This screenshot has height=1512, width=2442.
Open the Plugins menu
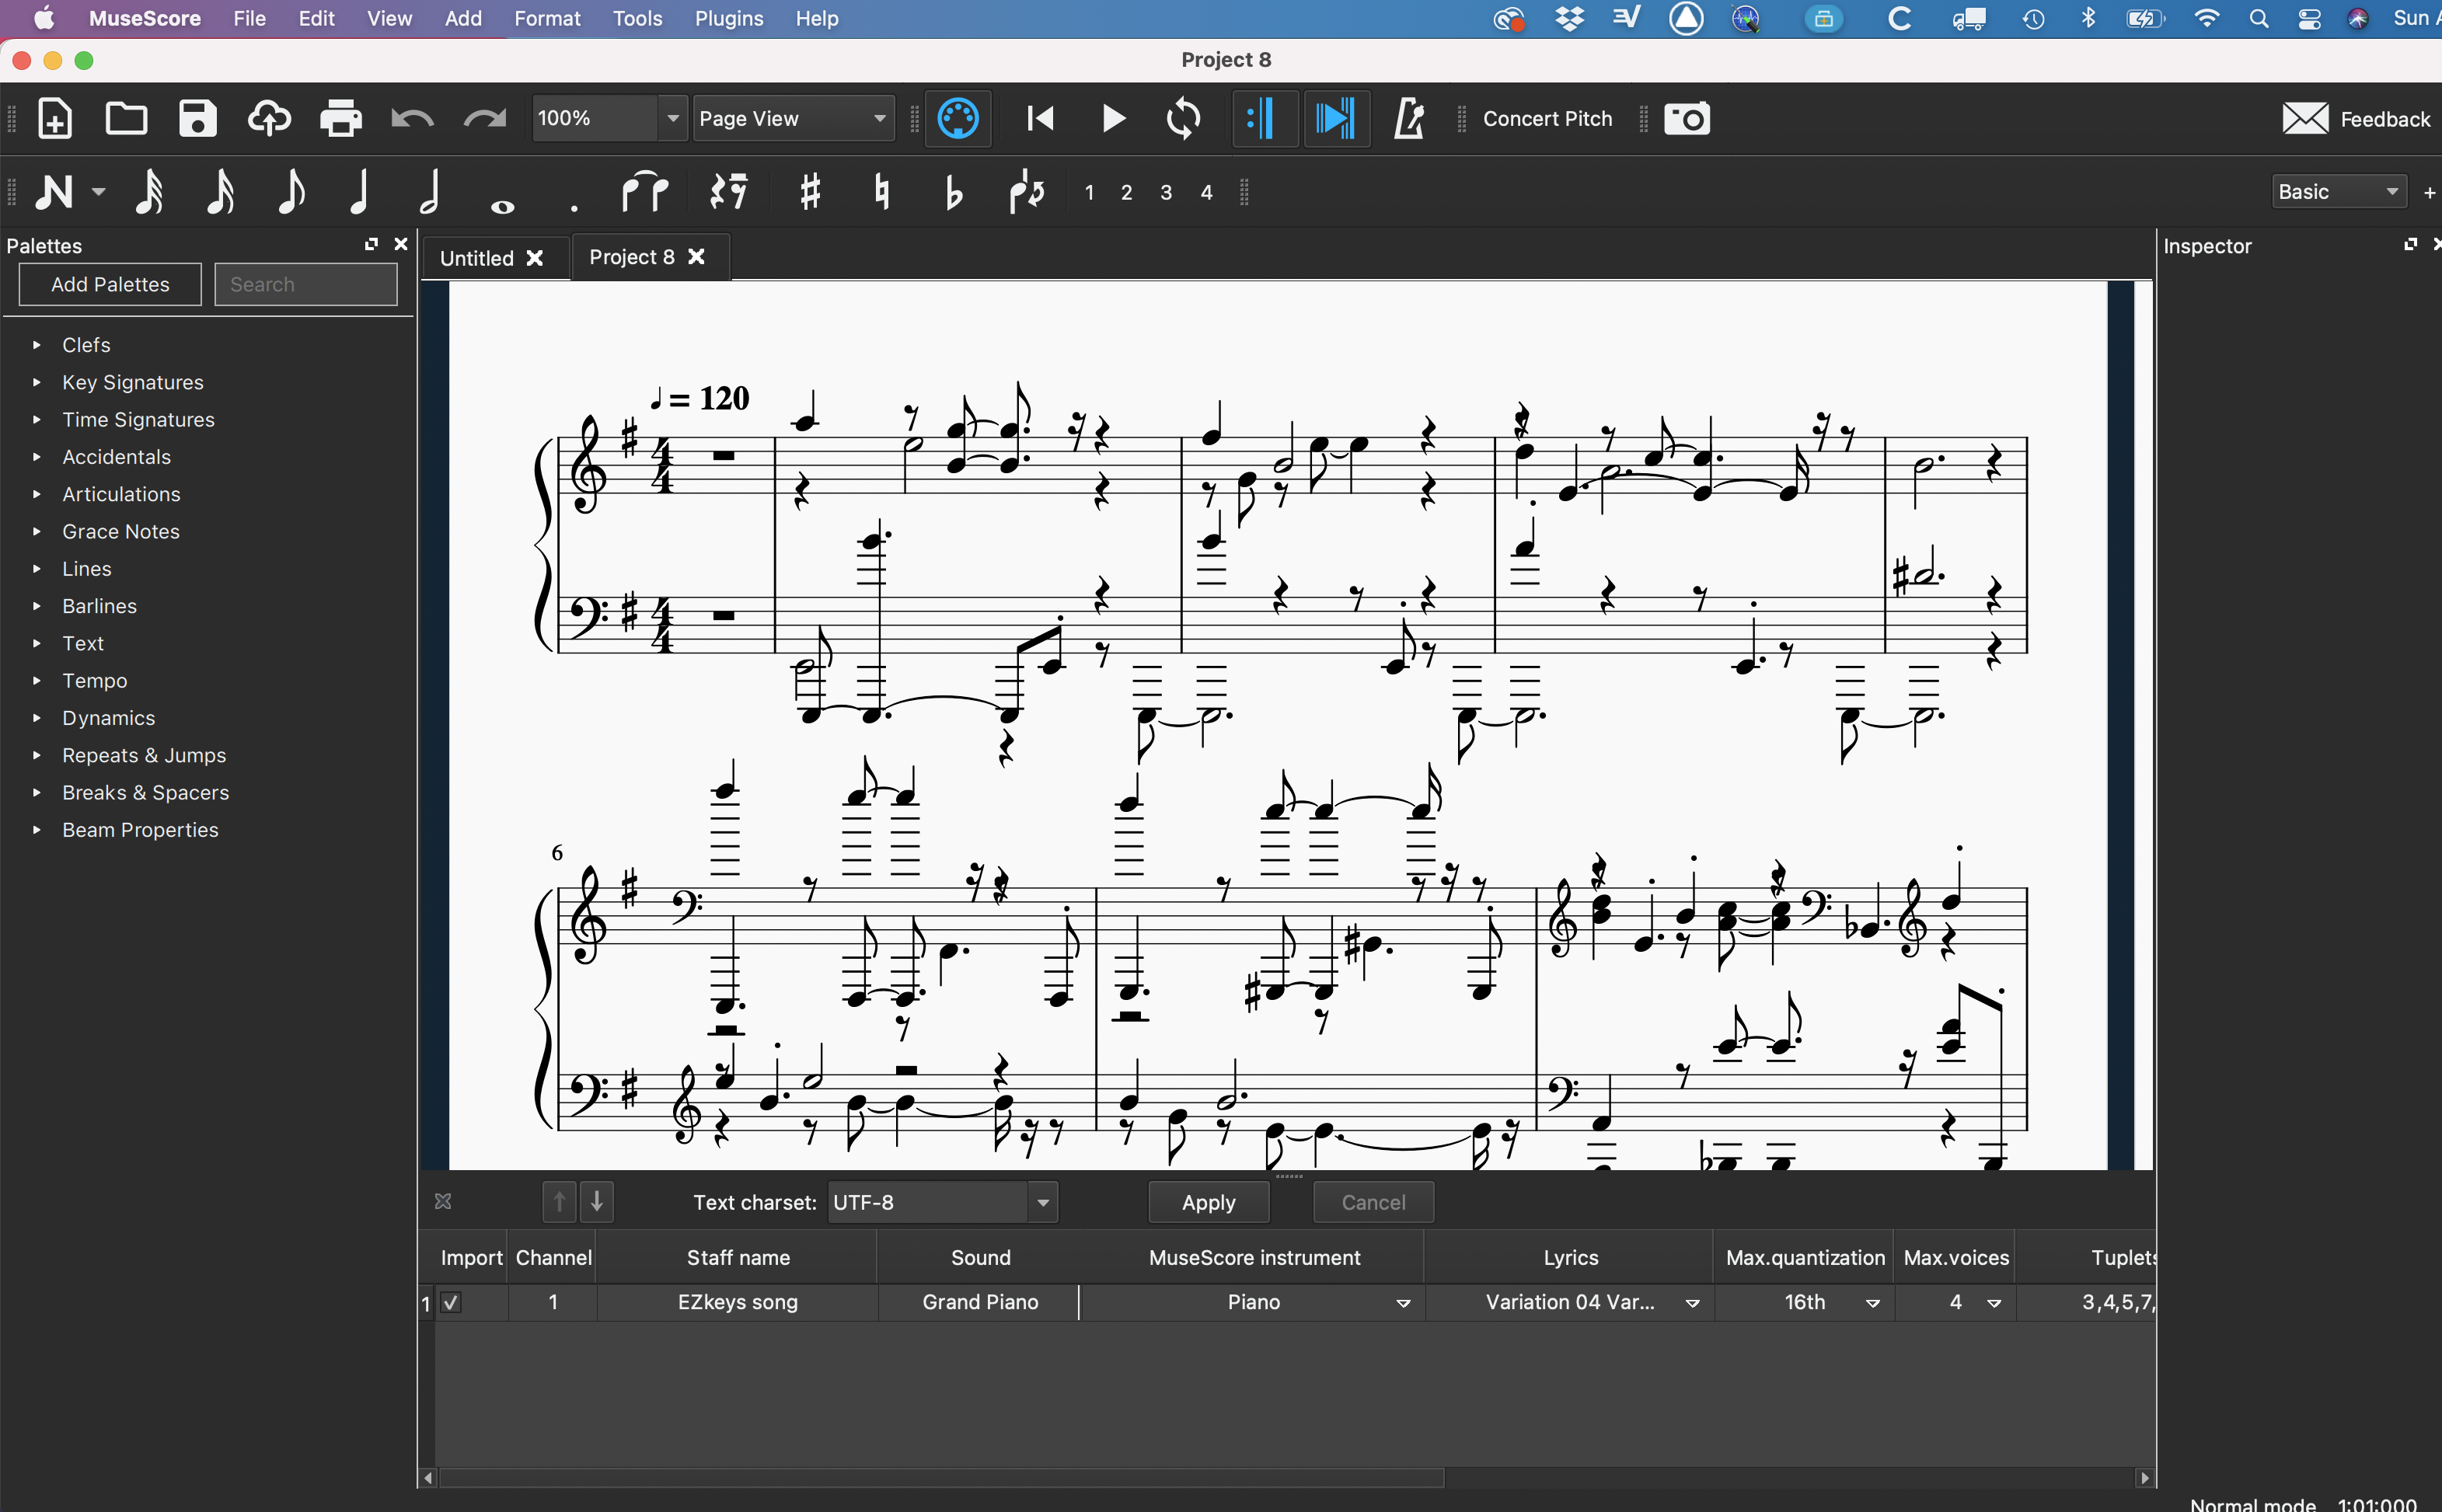coord(729,18)
